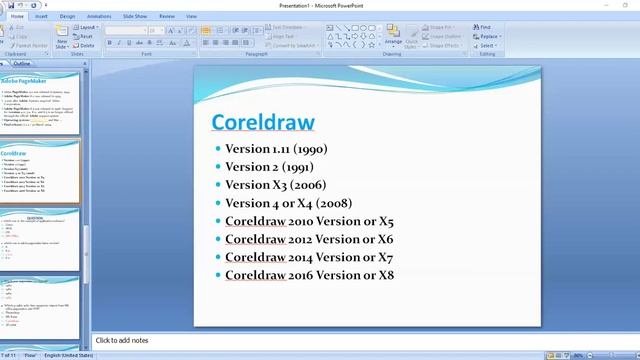The image size is (640, 360).
Task: Open the Home ribbon tab
Action: tap(17, 16)
